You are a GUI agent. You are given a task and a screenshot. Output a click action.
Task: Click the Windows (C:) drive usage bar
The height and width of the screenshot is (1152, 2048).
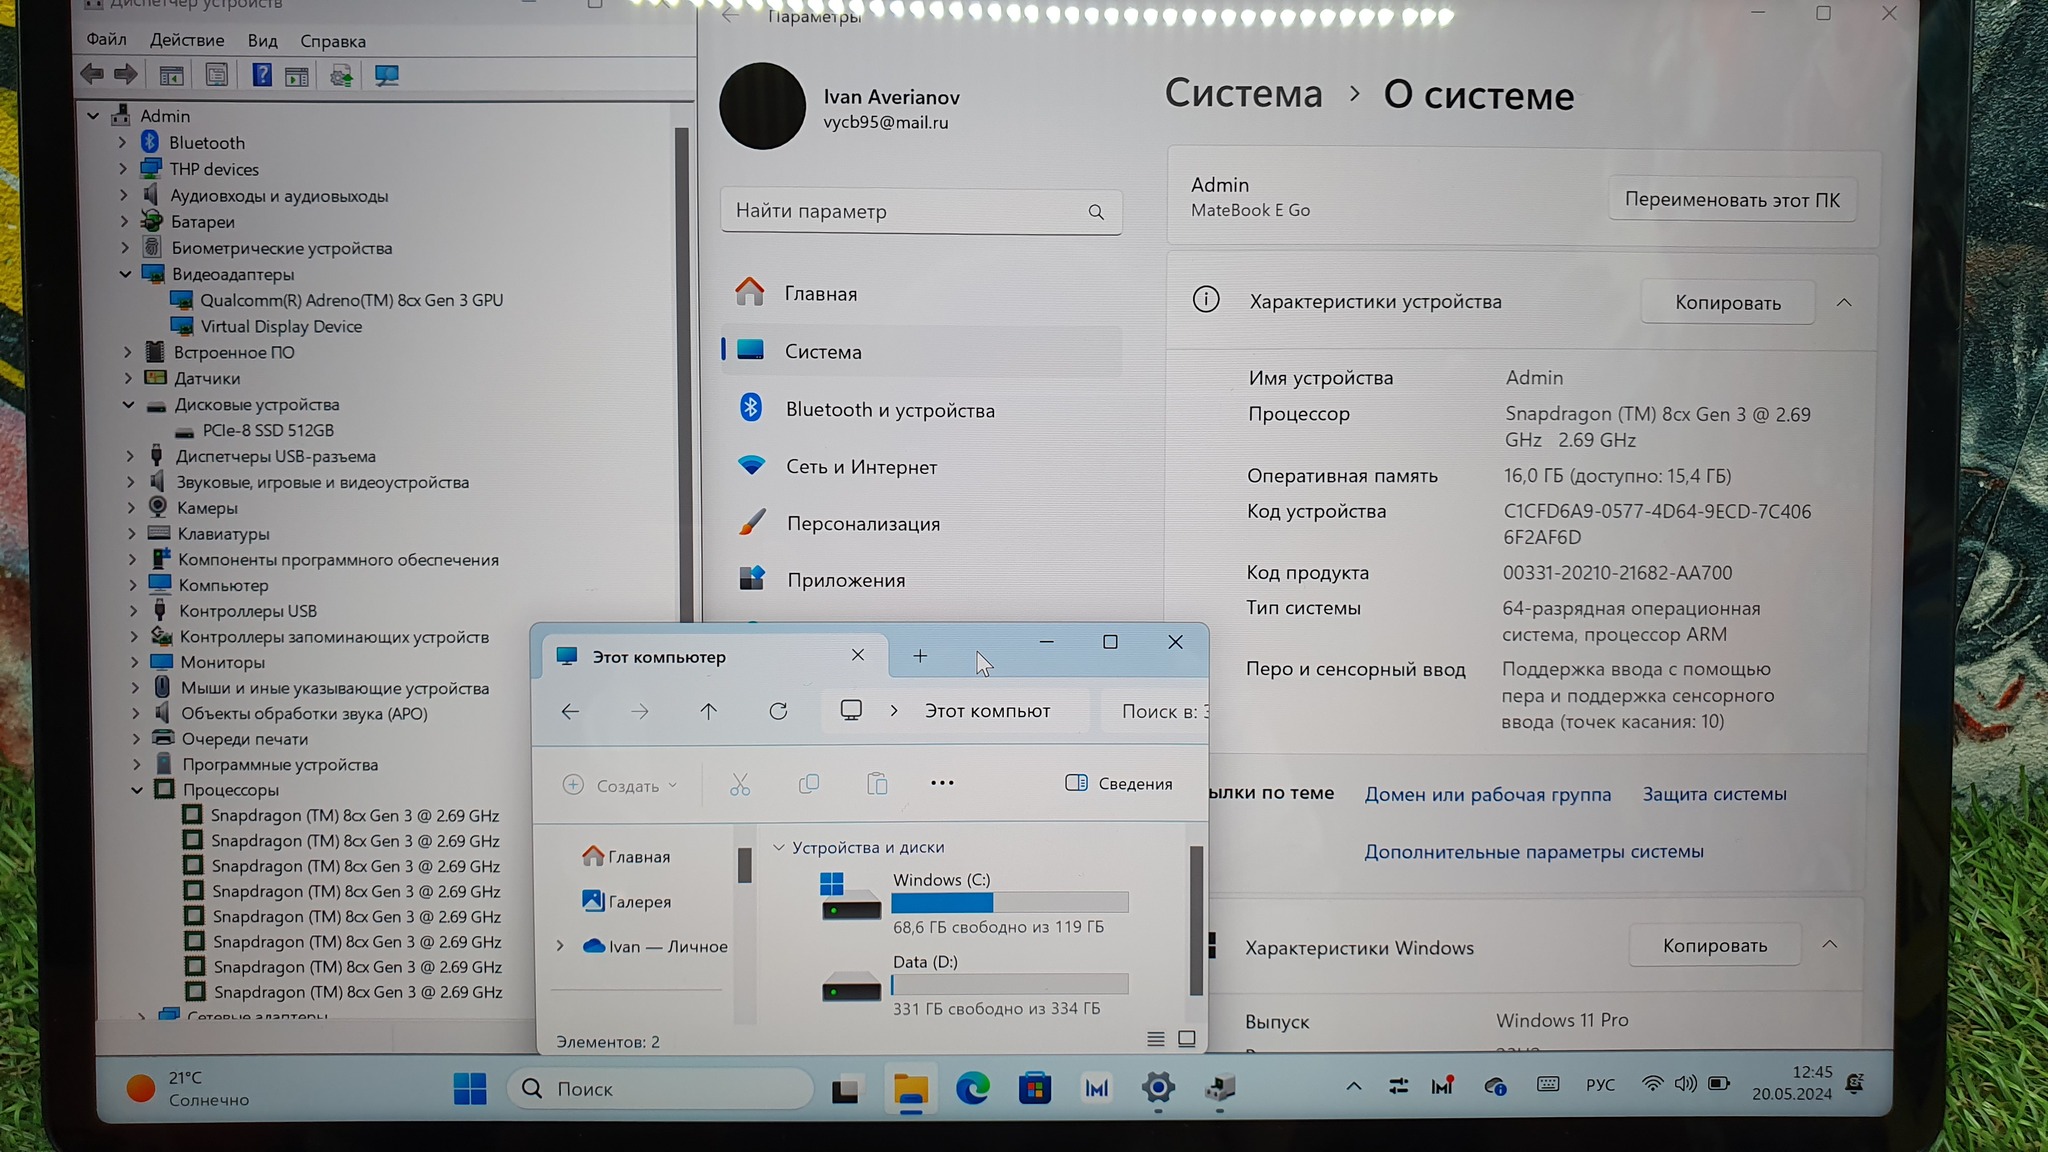(x=1009, y=902)
